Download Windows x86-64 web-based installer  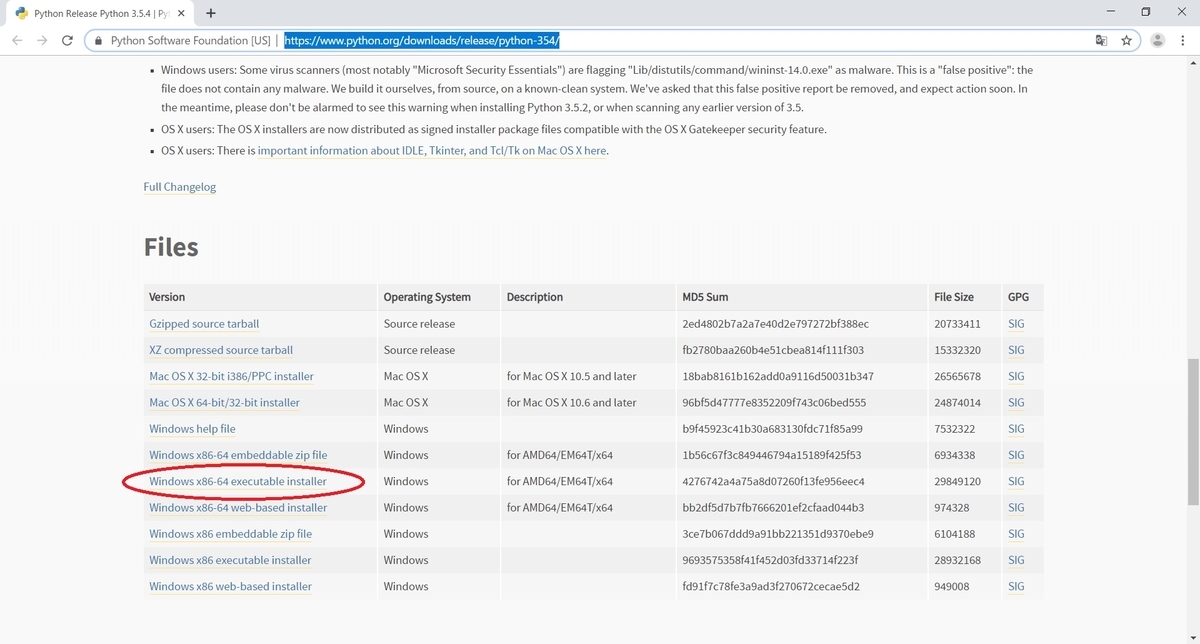[x=238, y=508]
